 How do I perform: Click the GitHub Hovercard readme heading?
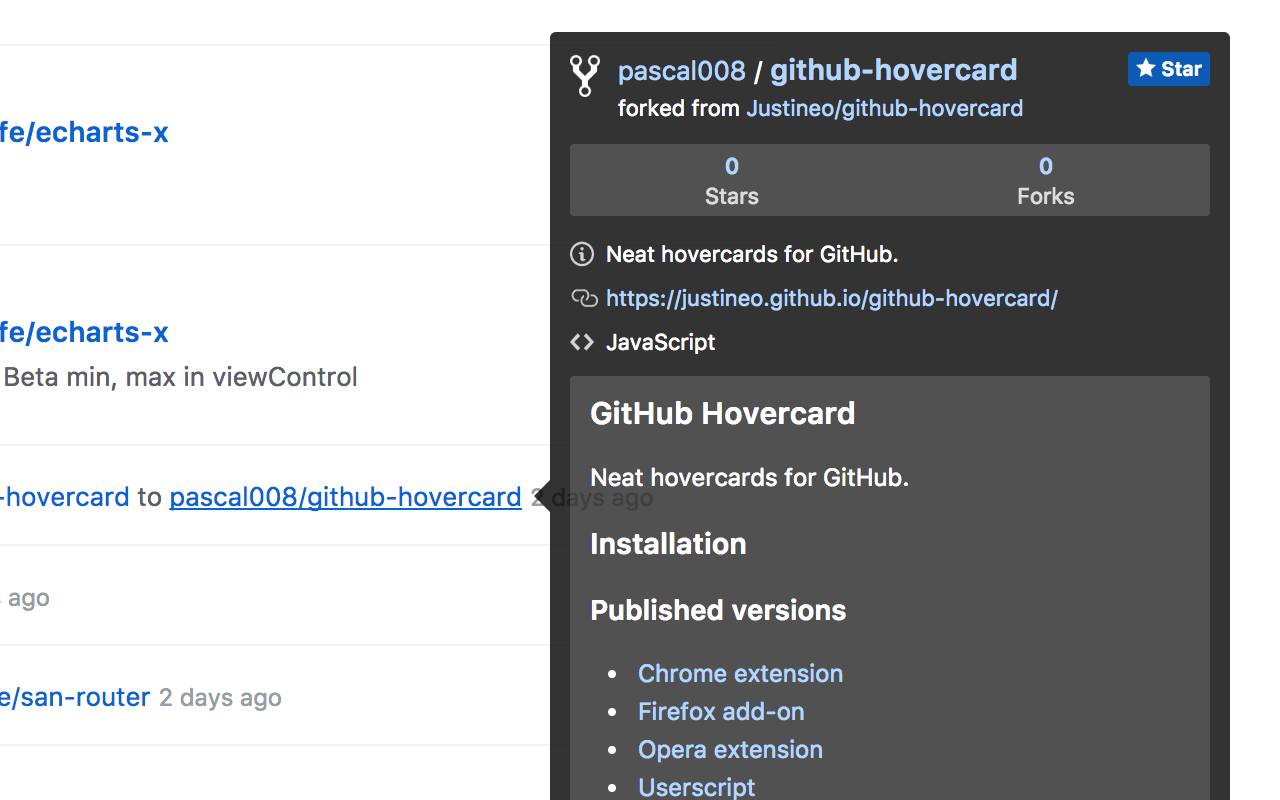click(723, 413)
